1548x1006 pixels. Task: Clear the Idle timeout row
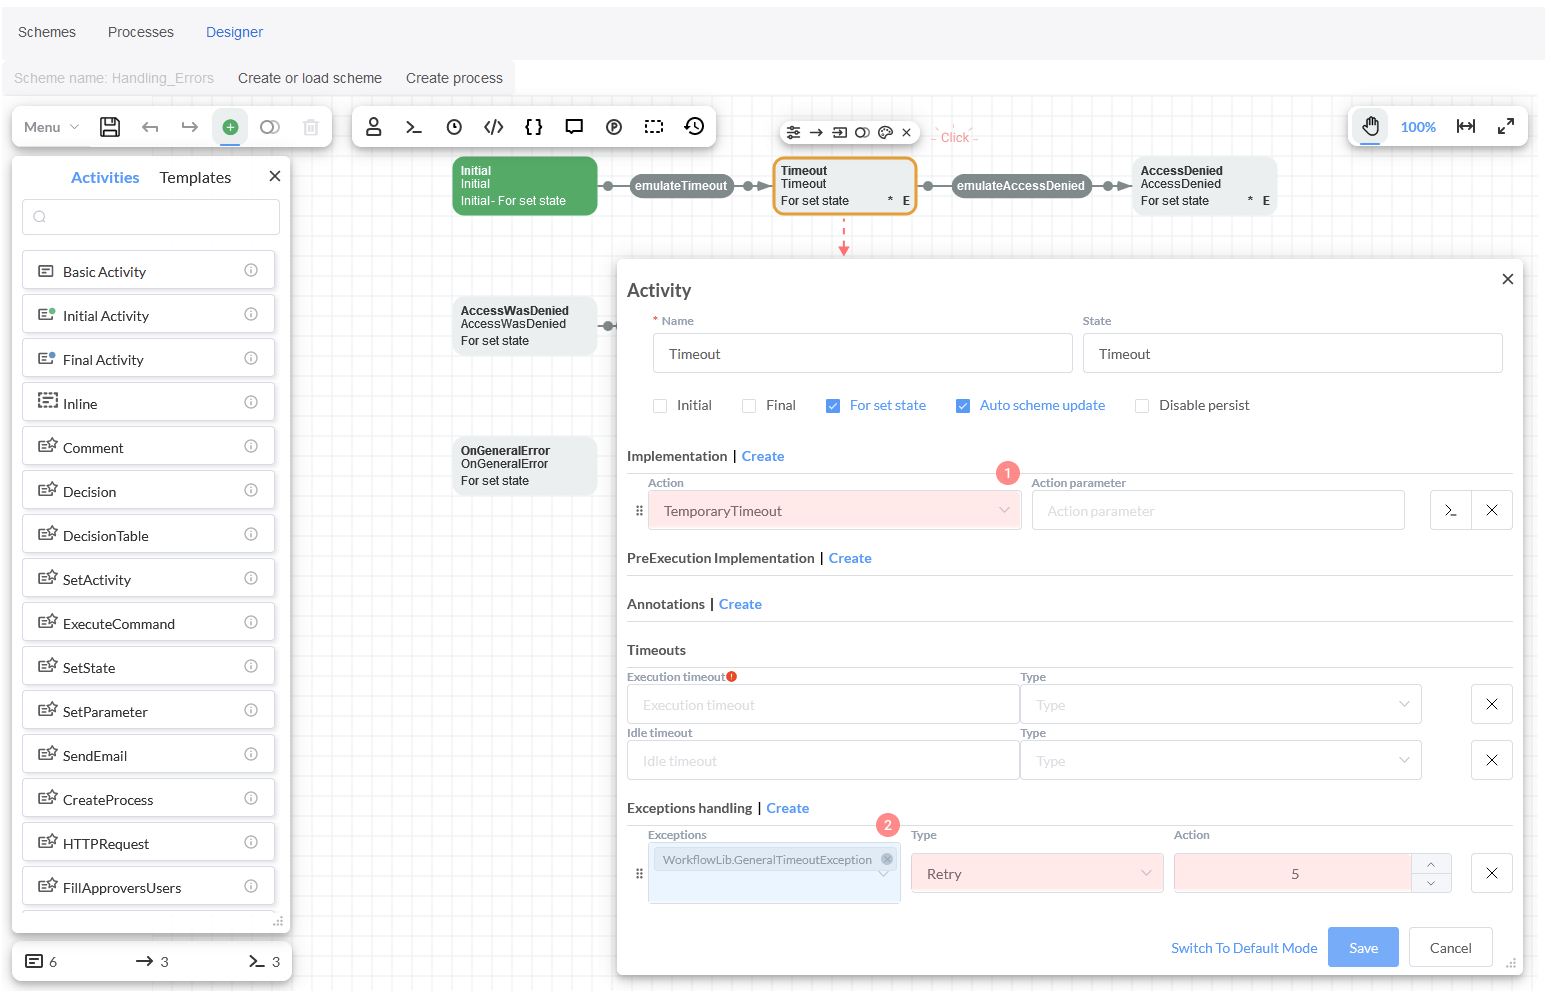[1492, 760]
